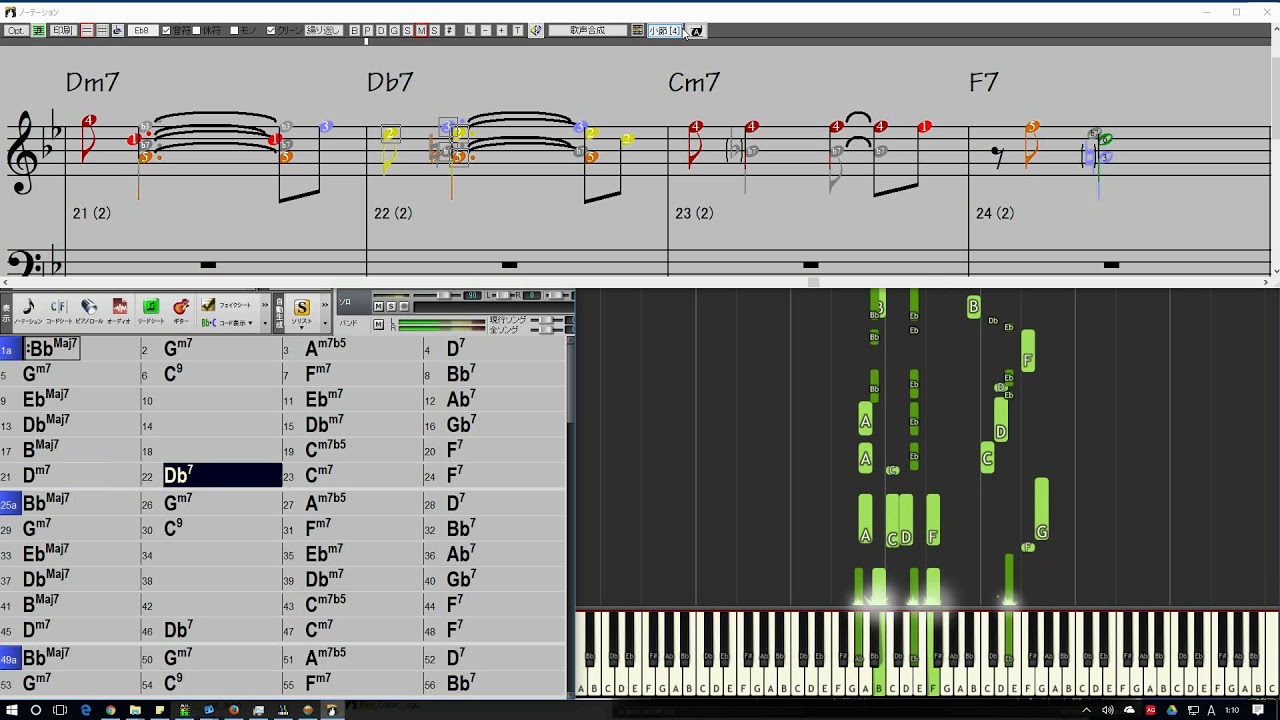Open dropdown arrow under 自動生成 overflow
1280x720 pixels.
325,323
